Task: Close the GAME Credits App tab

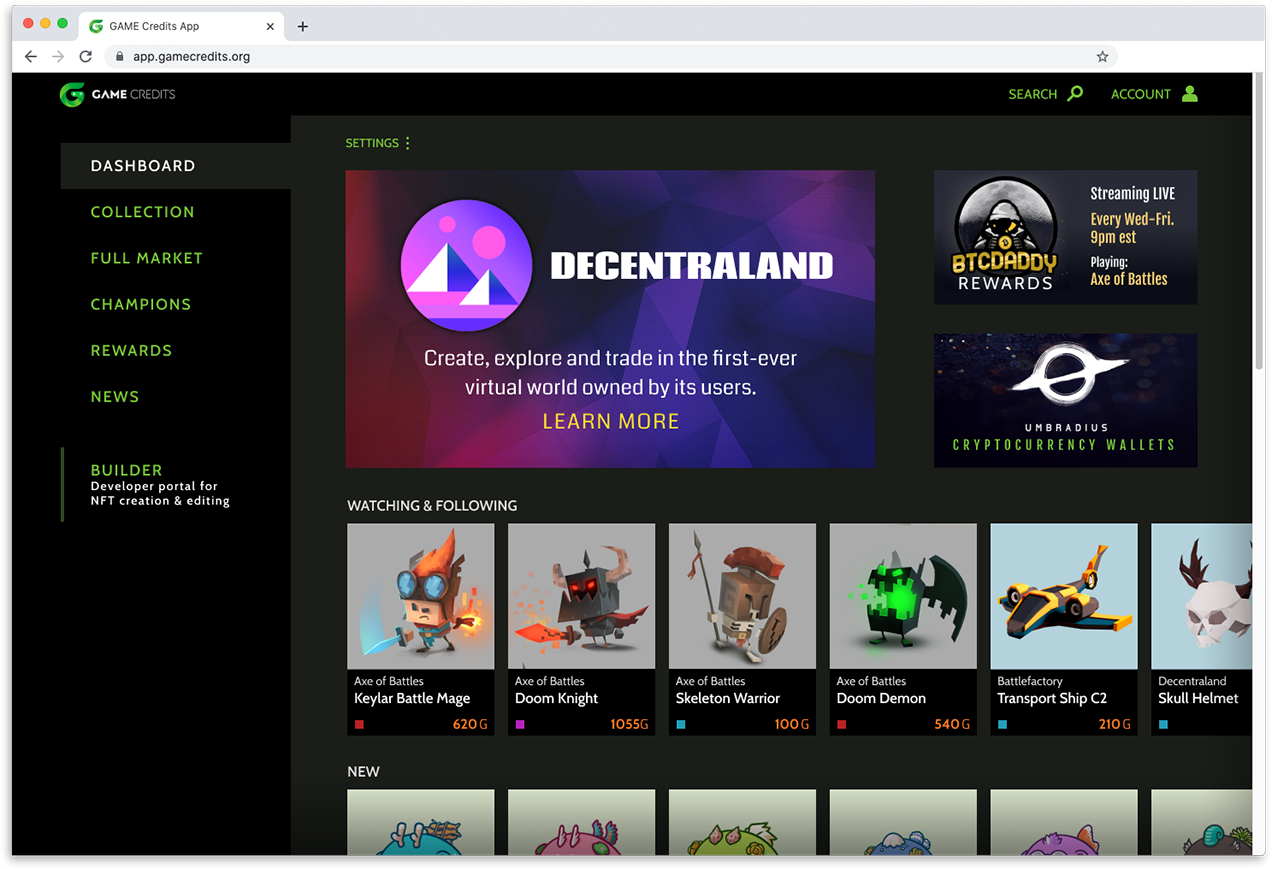Action: click(x=272, y=27)
